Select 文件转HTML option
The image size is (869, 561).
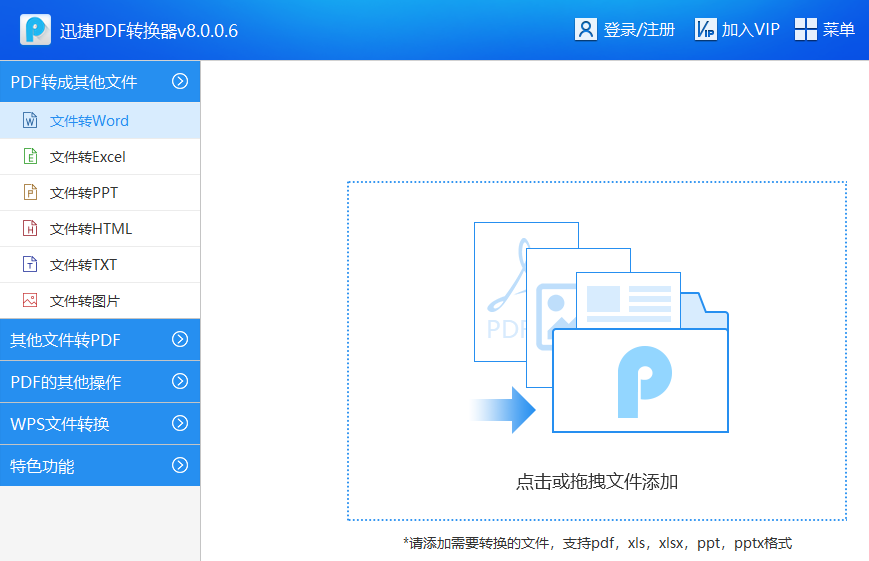click(x=100, y=229)
